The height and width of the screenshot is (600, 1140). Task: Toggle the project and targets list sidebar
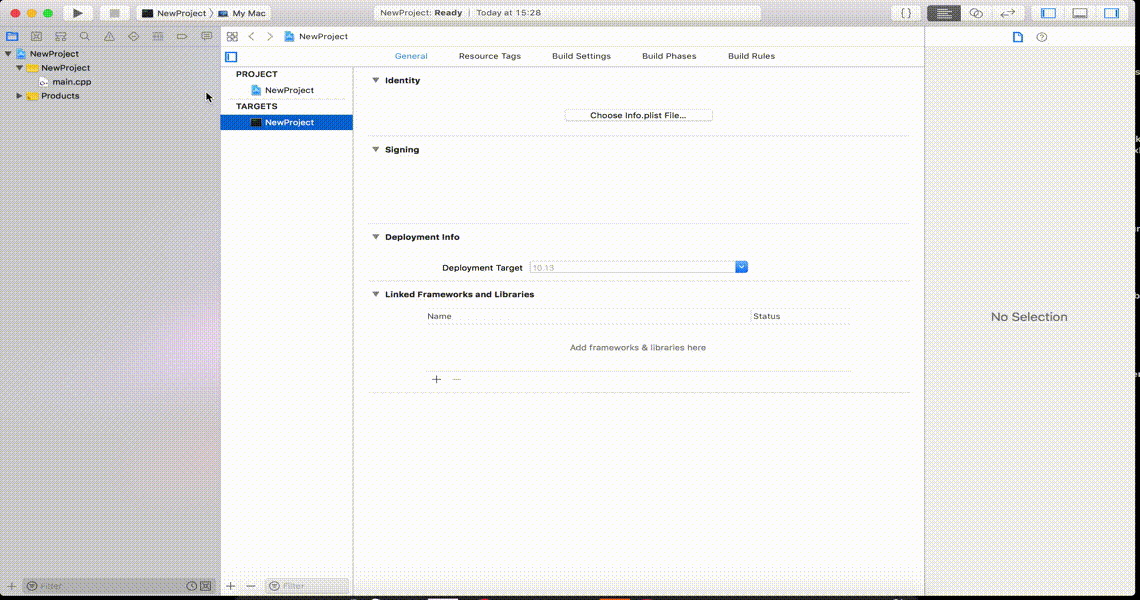click(x=231, y=56)
